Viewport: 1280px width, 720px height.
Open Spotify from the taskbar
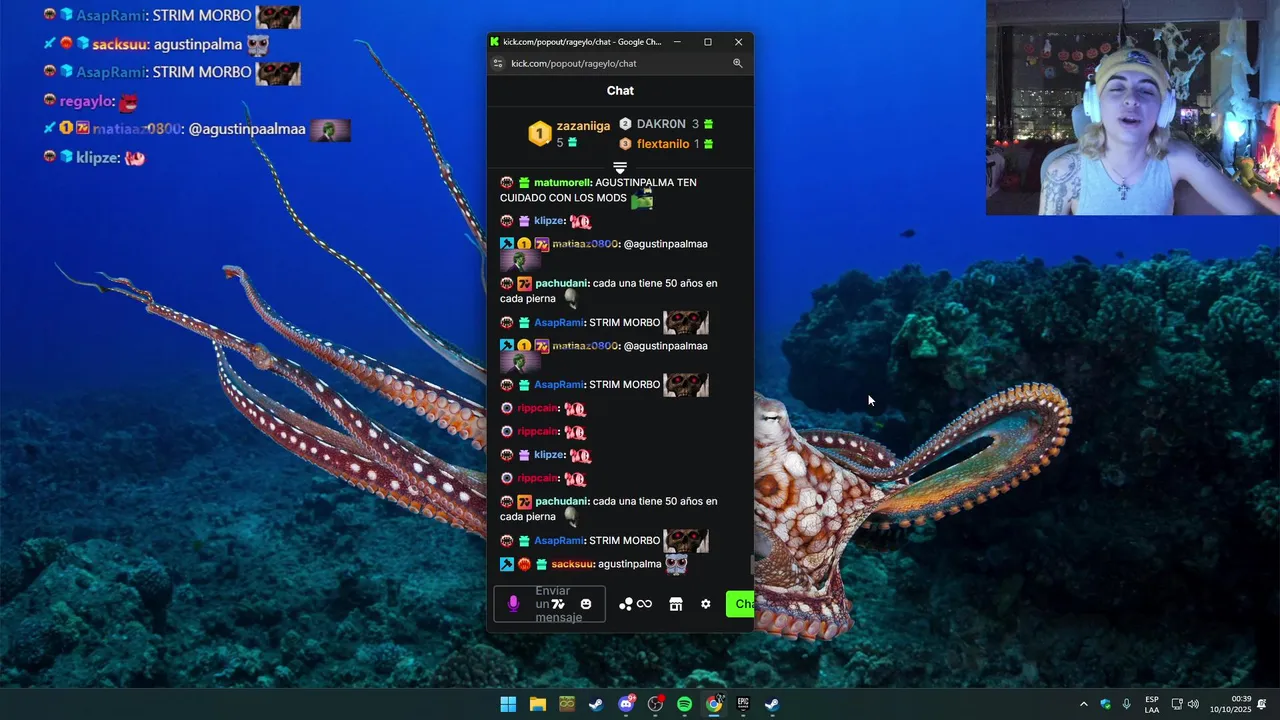(684, 704)
